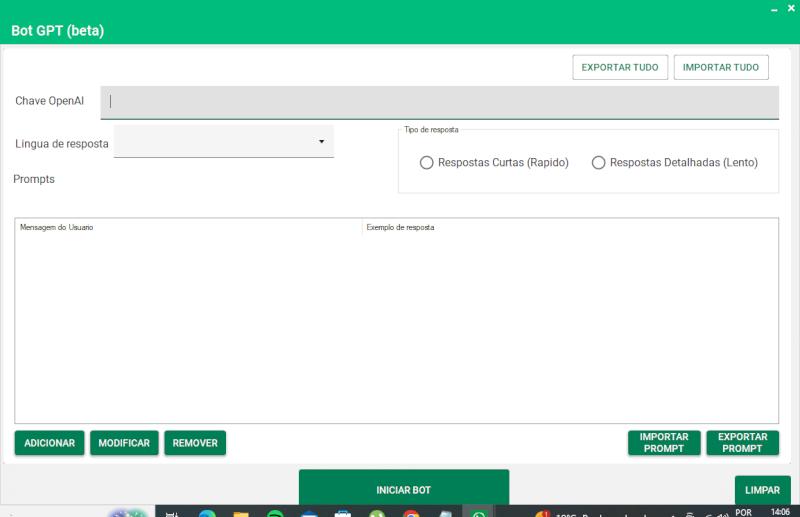
Task: Click the IMPORTAR TUDO button
Action: point(721,67)
